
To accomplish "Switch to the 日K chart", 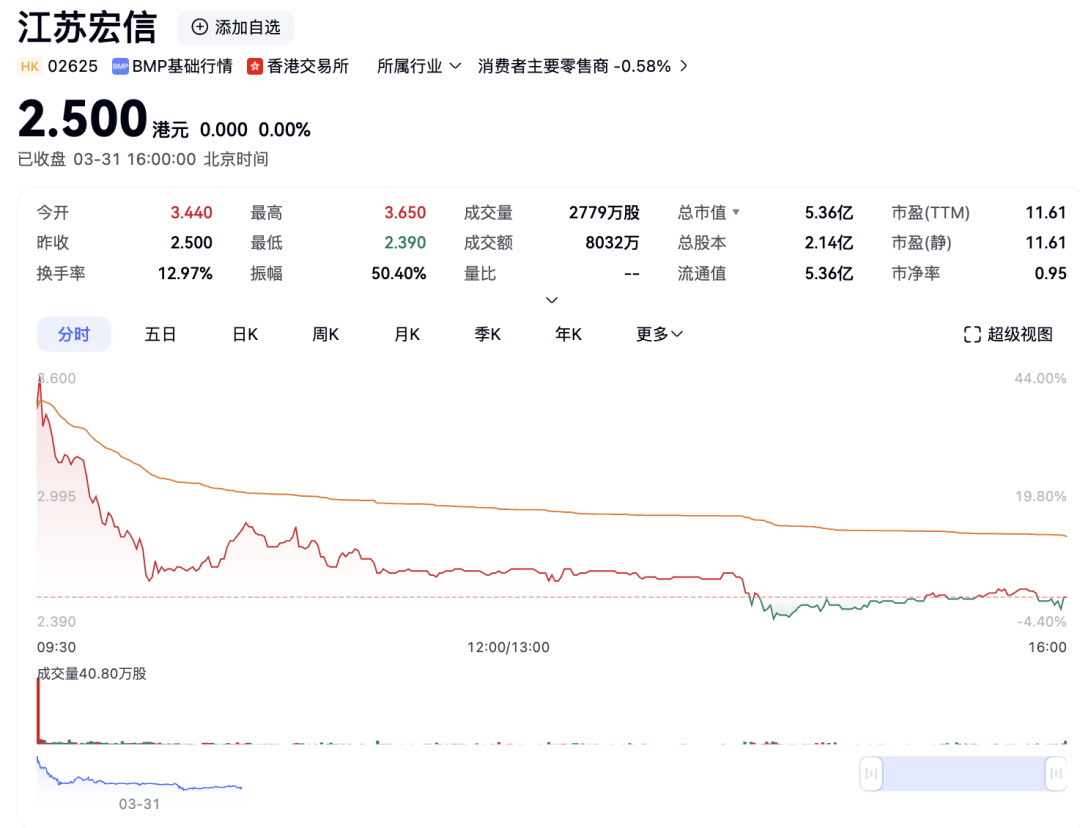I will click(245, 334).
